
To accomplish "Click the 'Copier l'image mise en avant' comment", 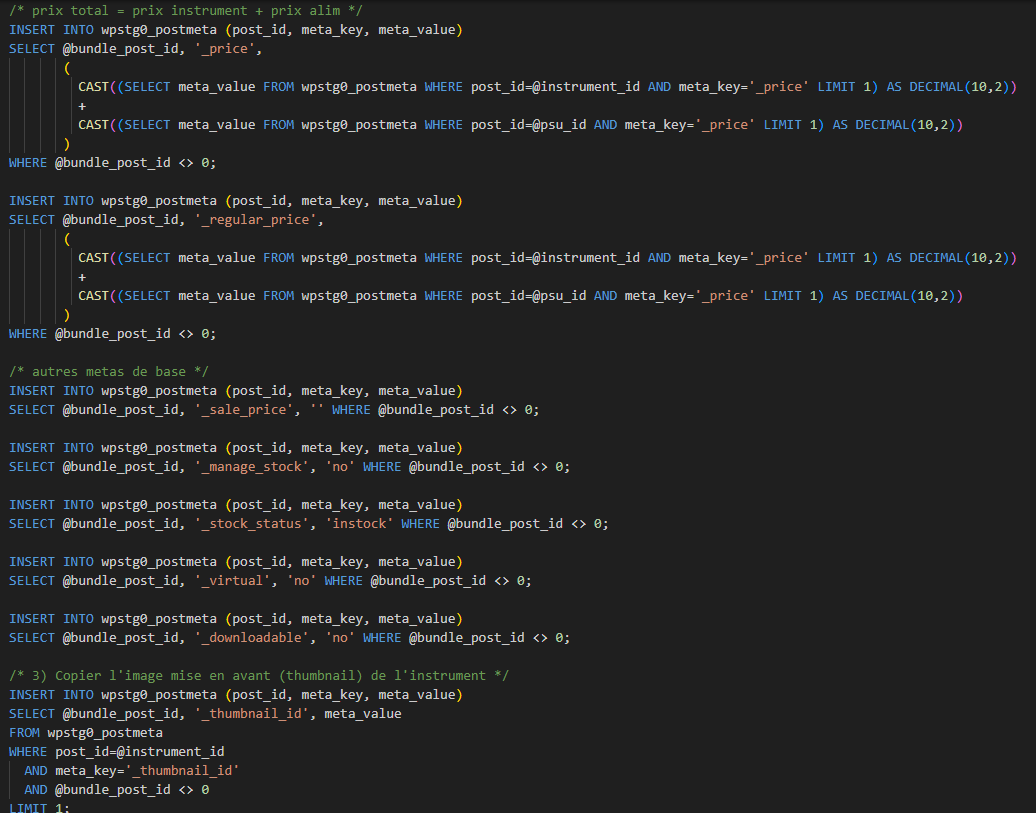I will coord(258,676).
